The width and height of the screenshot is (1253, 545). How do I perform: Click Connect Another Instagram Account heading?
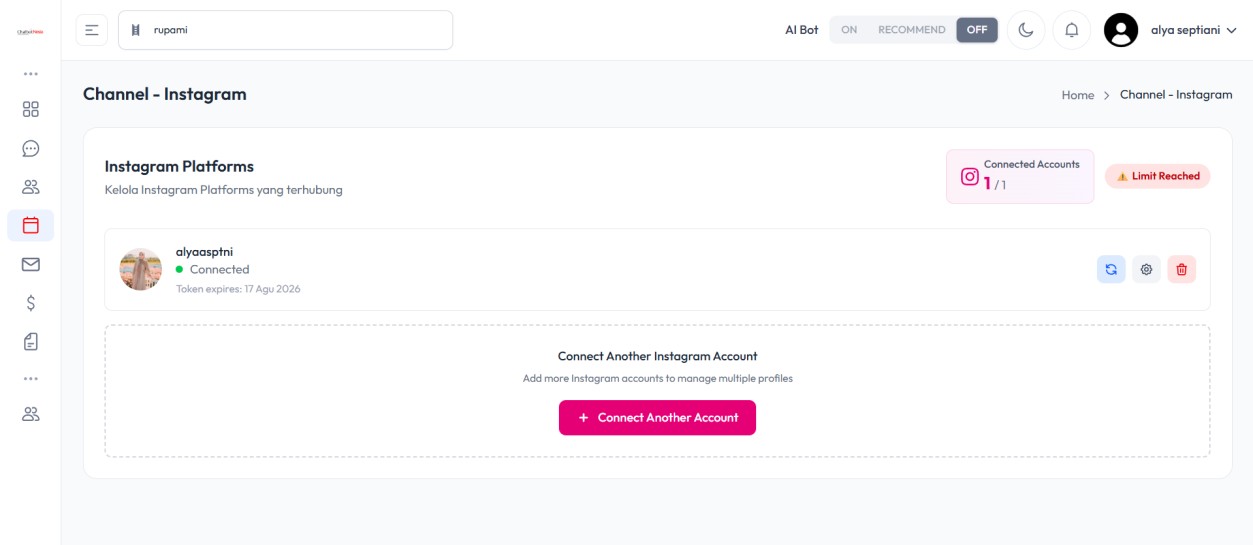click(657, 356)
